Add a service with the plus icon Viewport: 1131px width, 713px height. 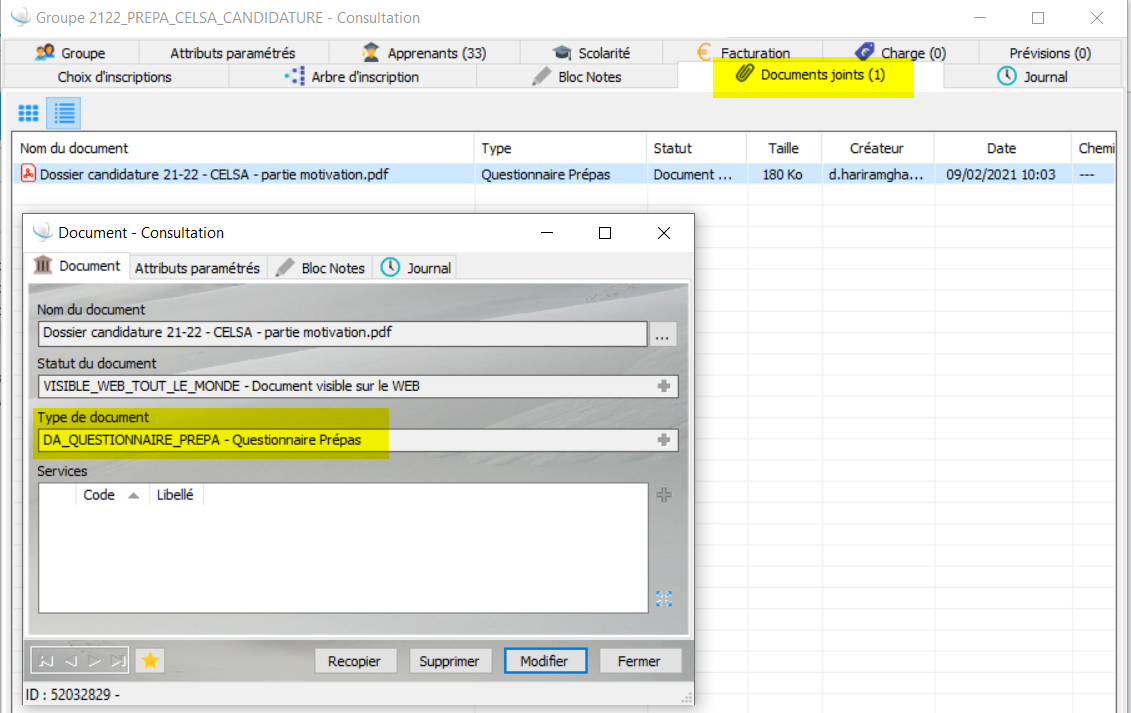point(664,495)
